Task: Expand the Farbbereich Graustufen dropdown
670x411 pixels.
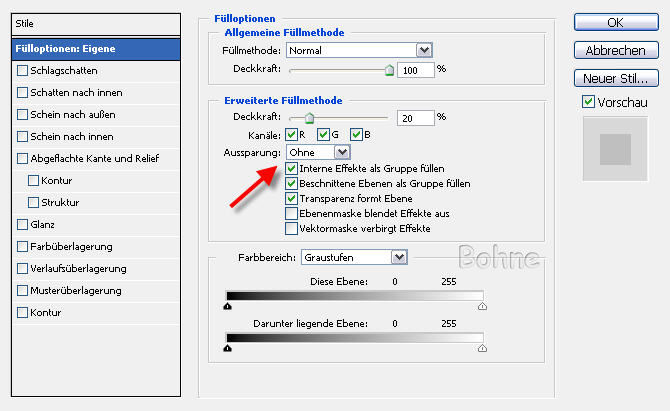Action: tap(399, 257)
